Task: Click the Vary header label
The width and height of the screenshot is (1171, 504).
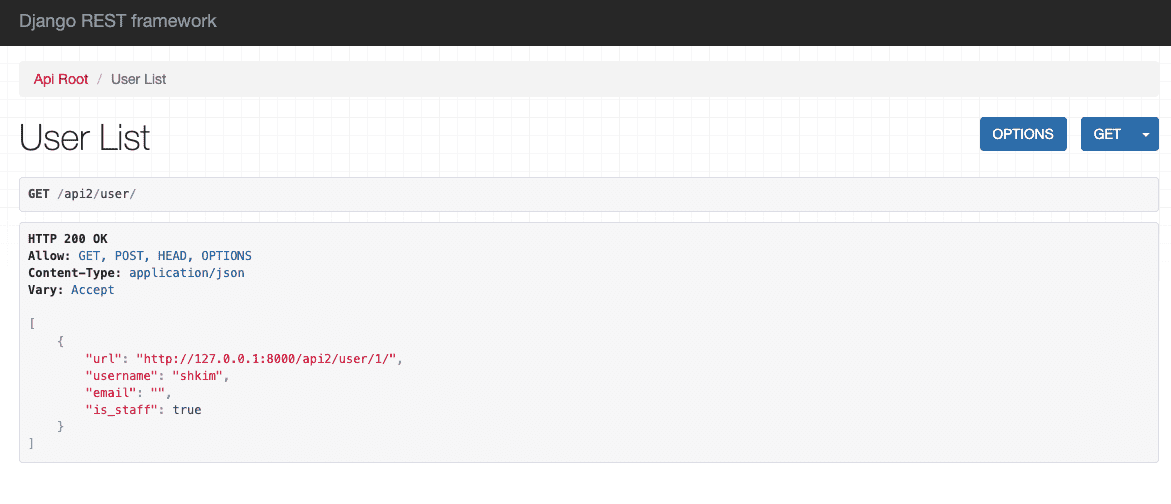Action: 45,290
